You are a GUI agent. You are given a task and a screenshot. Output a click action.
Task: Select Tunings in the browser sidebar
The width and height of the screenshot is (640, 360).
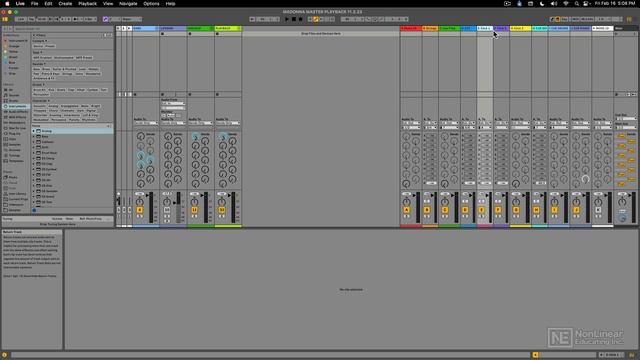tap(14, 156)
